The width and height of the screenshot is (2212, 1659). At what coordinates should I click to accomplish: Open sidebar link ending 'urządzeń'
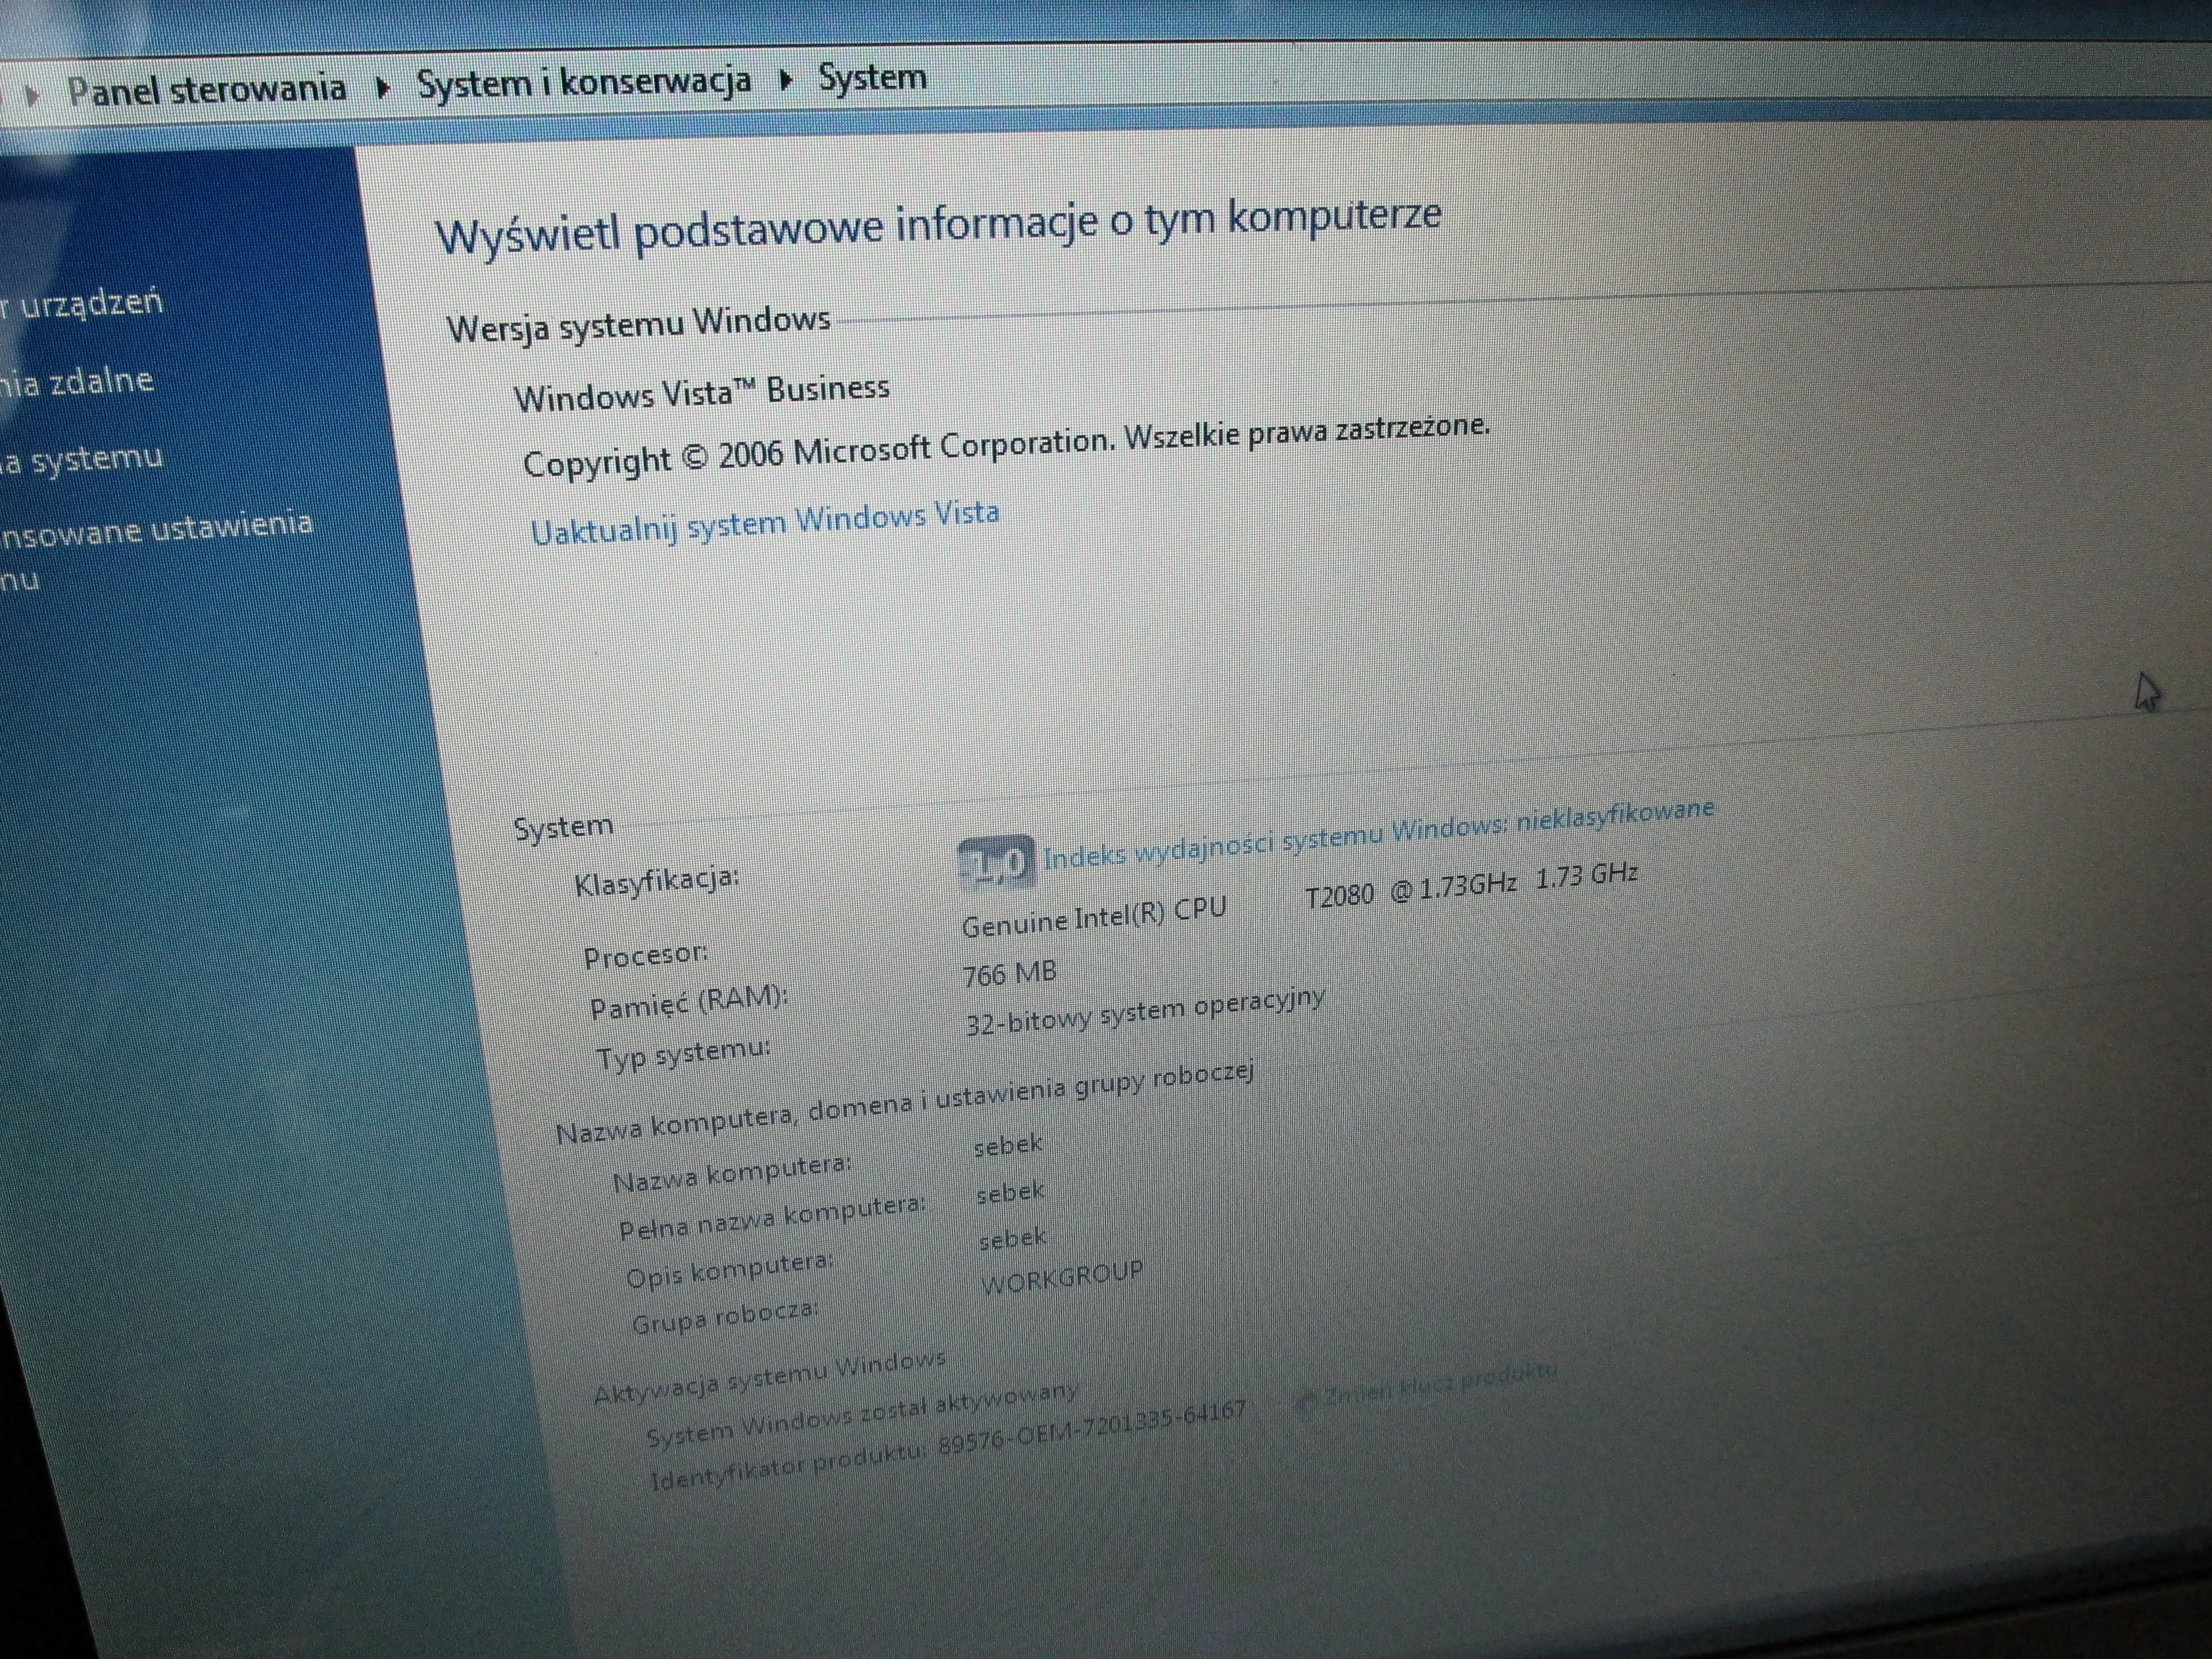(82, 303)
